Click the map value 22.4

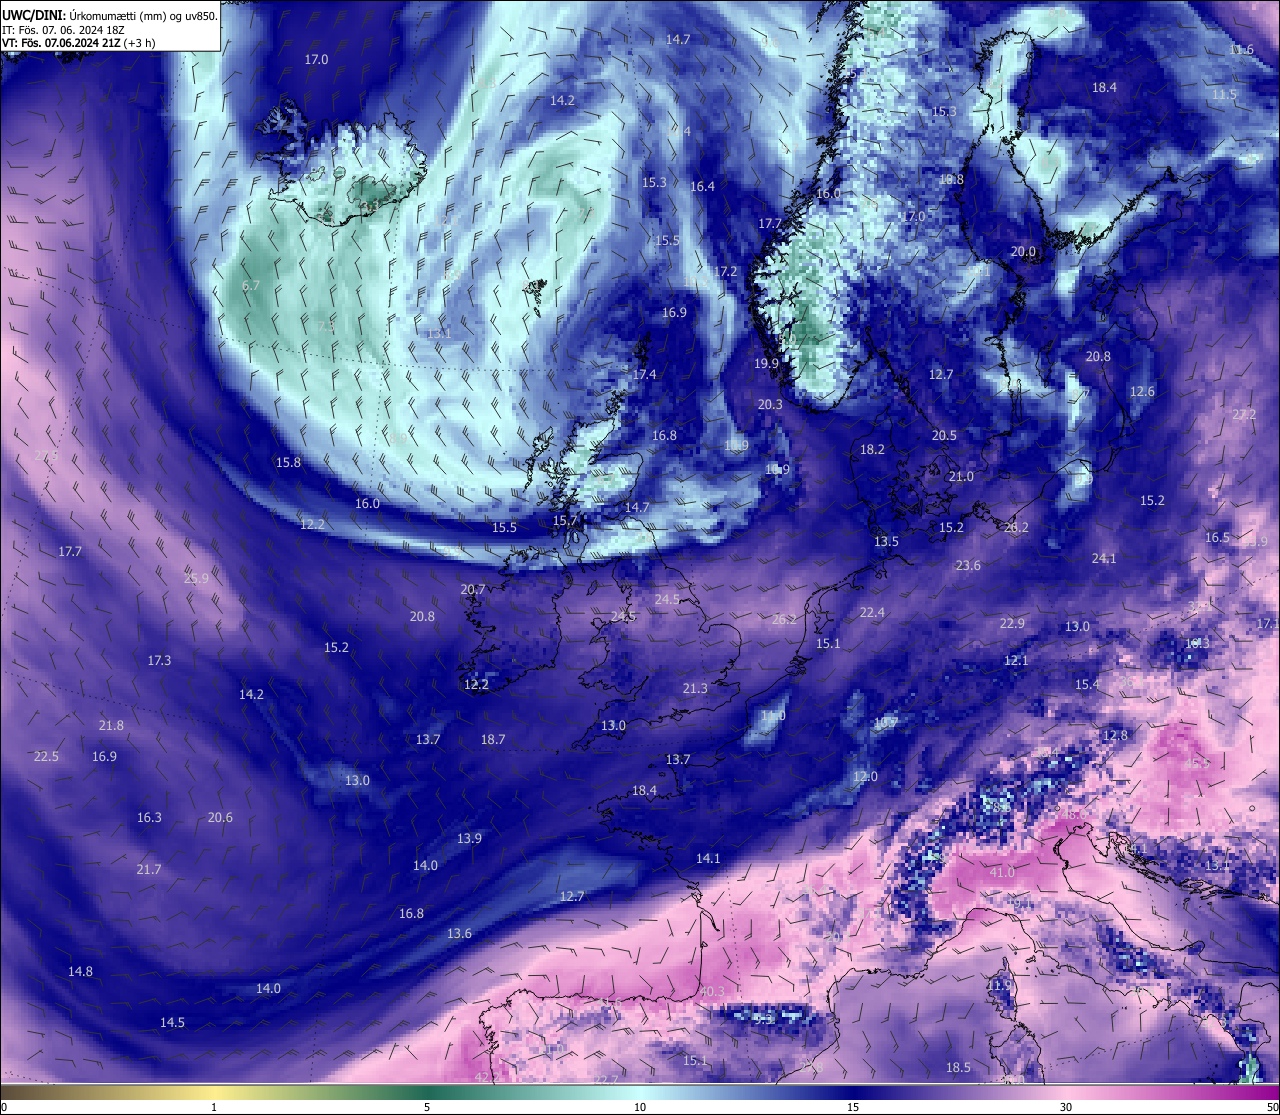(872, 612)
